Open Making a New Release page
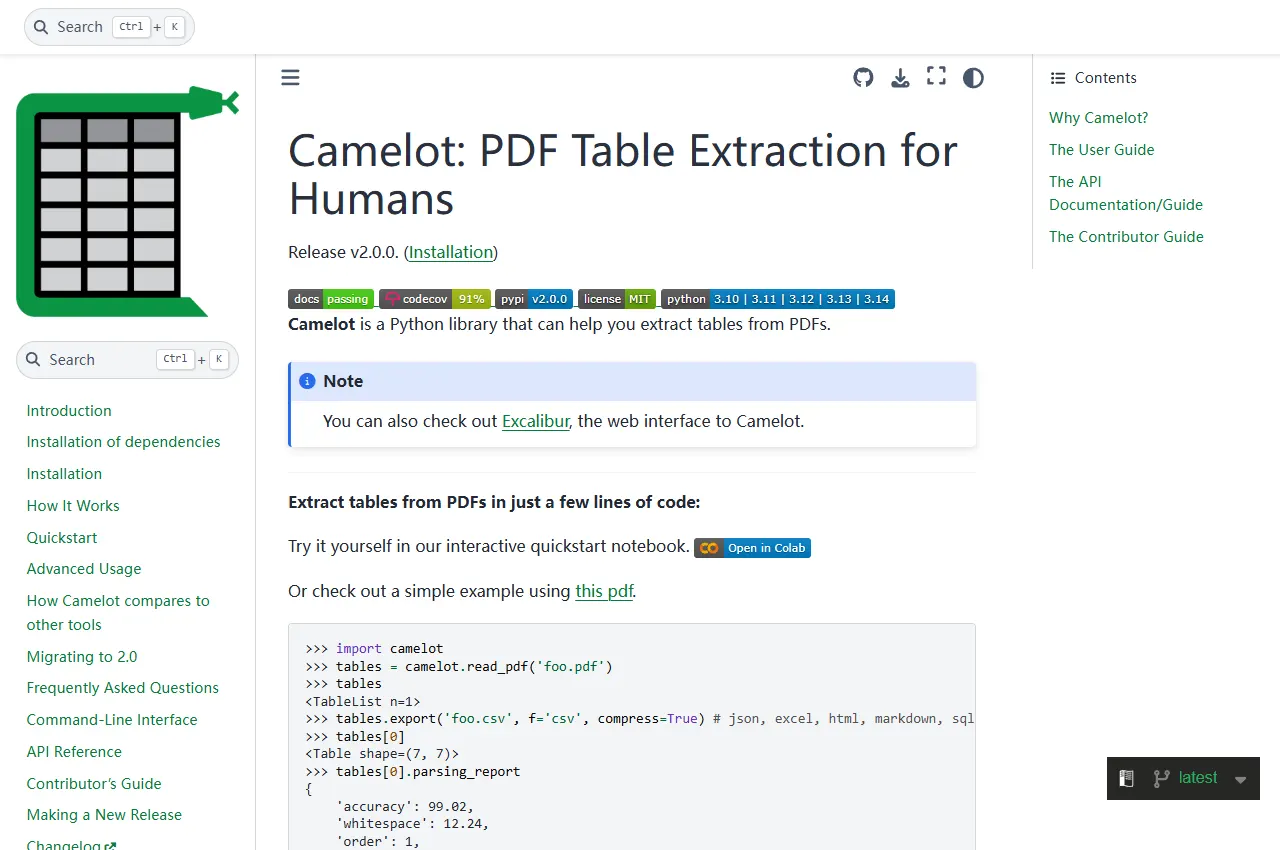The width and height of the screenshot is (1280, 850). click(x=104, y=815)
